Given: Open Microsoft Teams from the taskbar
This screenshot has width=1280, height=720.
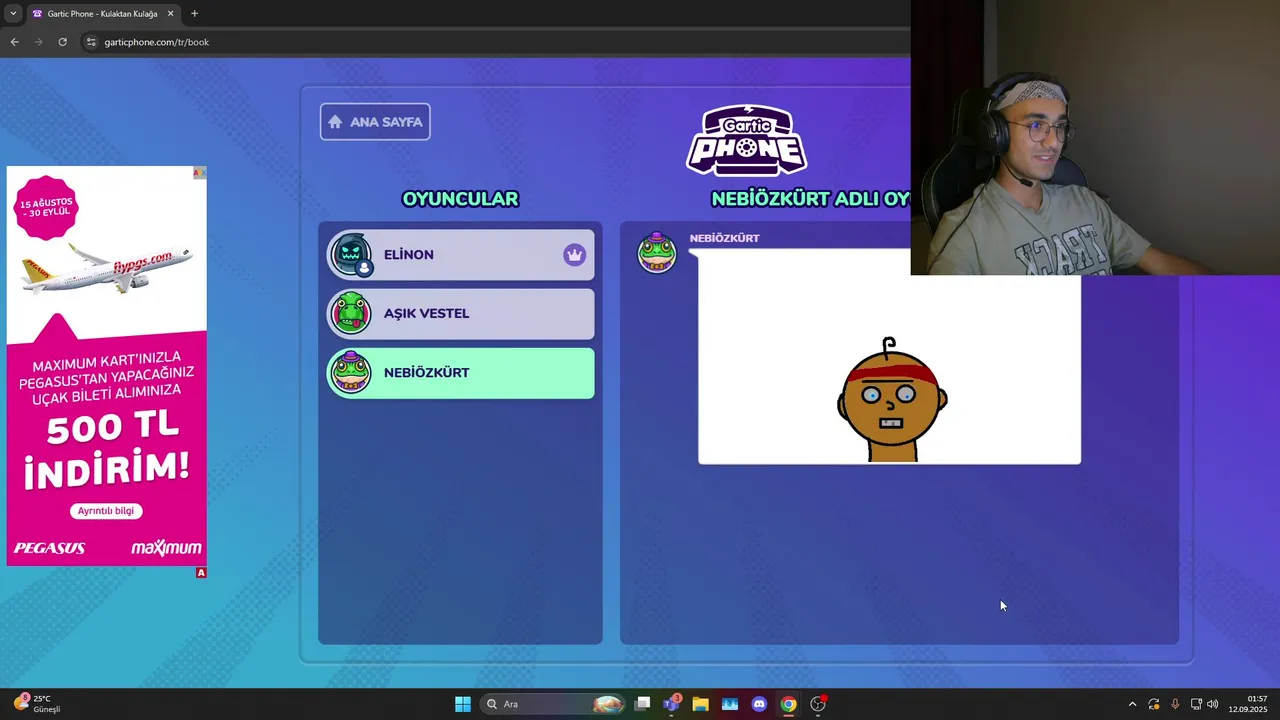Looking at the screenshot, I should click(671, 704).
